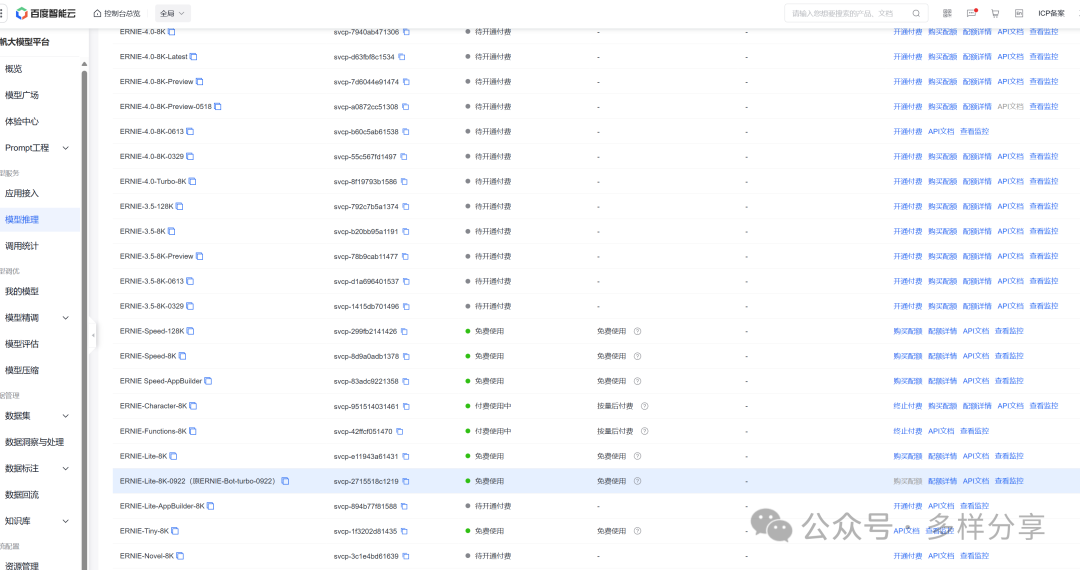
Task: Copy service ID svcp-42ffcf051470
Action: coord(401,432)
